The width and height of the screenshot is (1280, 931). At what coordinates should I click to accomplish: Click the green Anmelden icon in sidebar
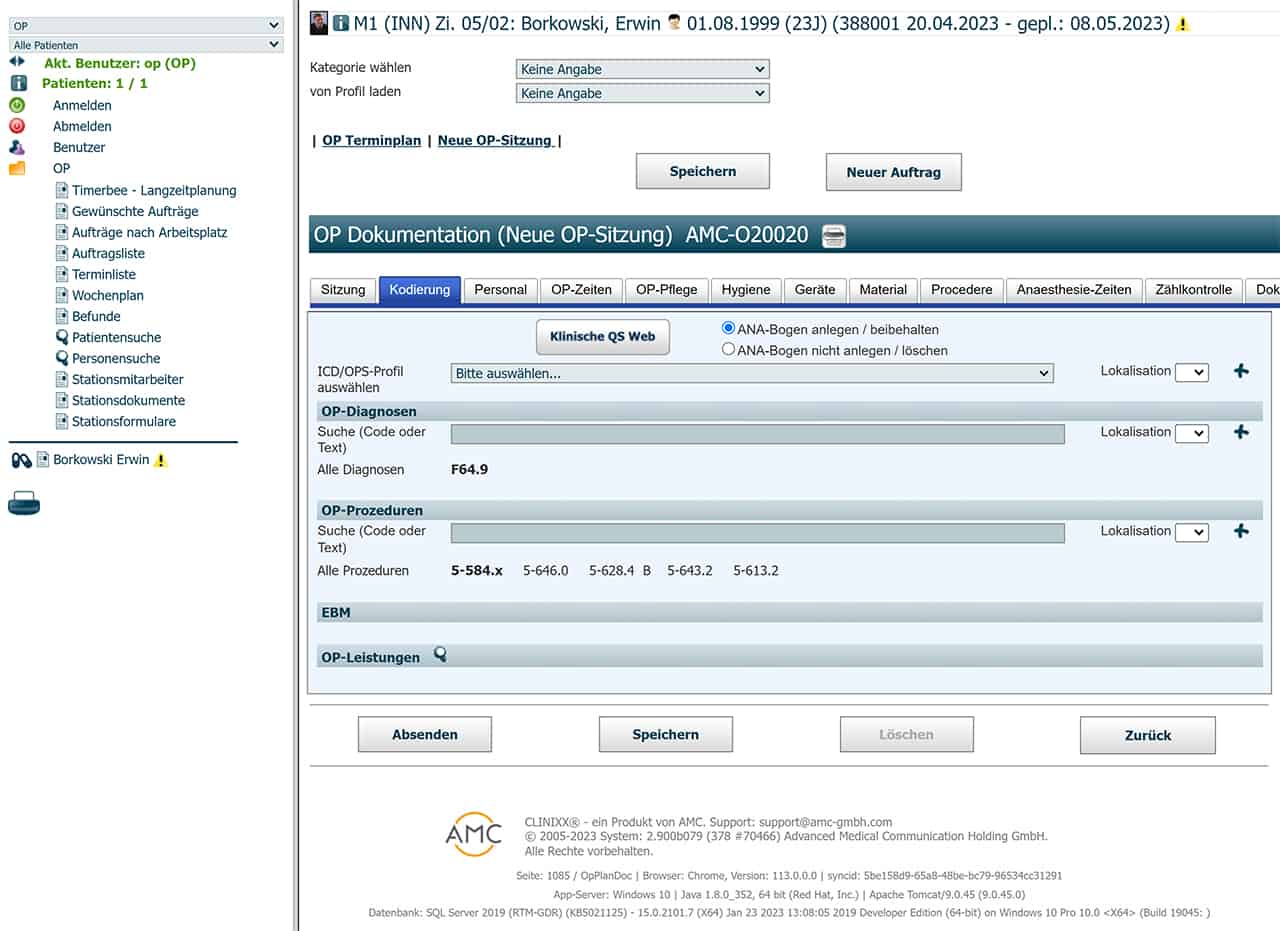(x=17, y=105)
